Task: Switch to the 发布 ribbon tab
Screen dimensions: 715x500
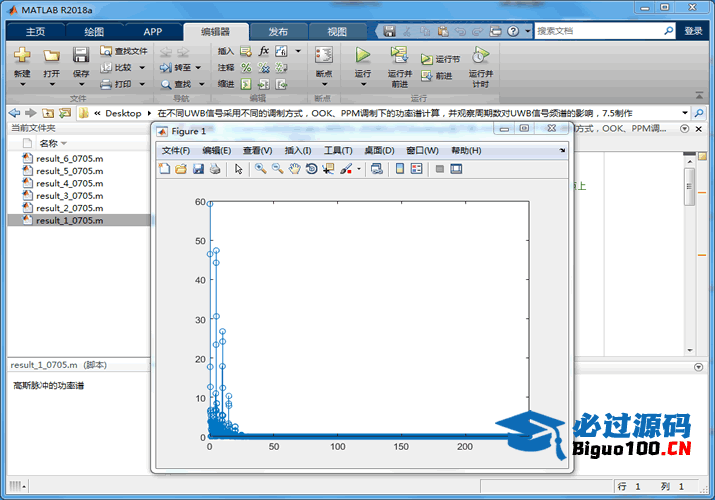Action: coord(278,31)
